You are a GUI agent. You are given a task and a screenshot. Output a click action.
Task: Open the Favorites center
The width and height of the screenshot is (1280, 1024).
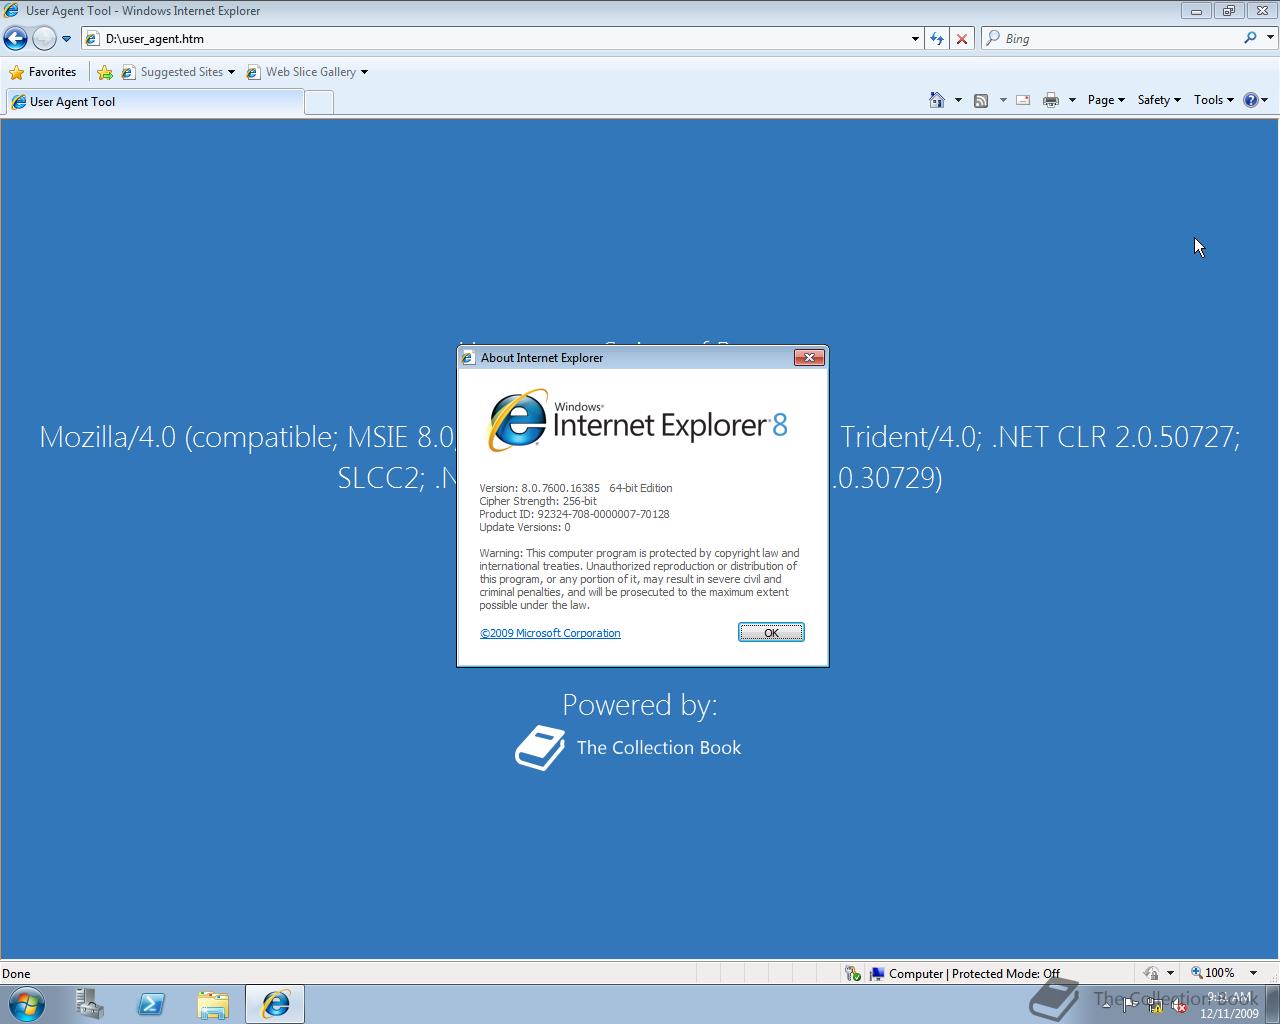click(42, 72)
